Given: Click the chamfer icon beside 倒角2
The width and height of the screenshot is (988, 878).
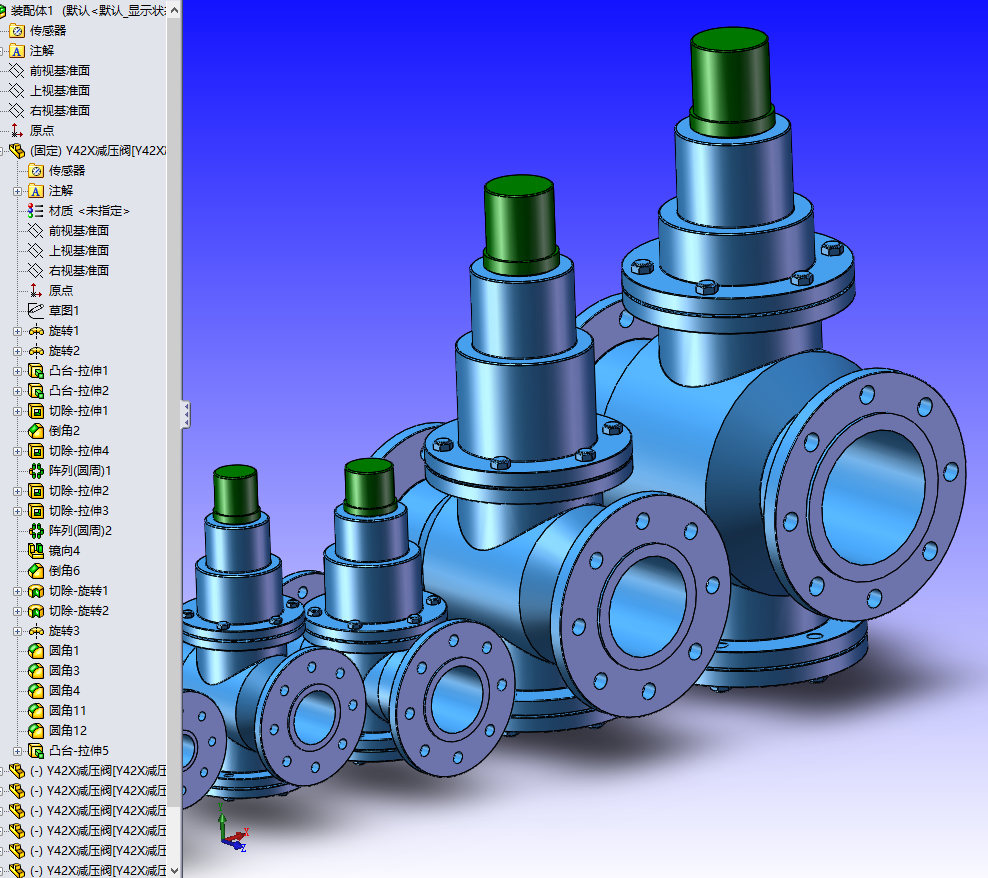Looking at the screenshot, I should (36, 431).
